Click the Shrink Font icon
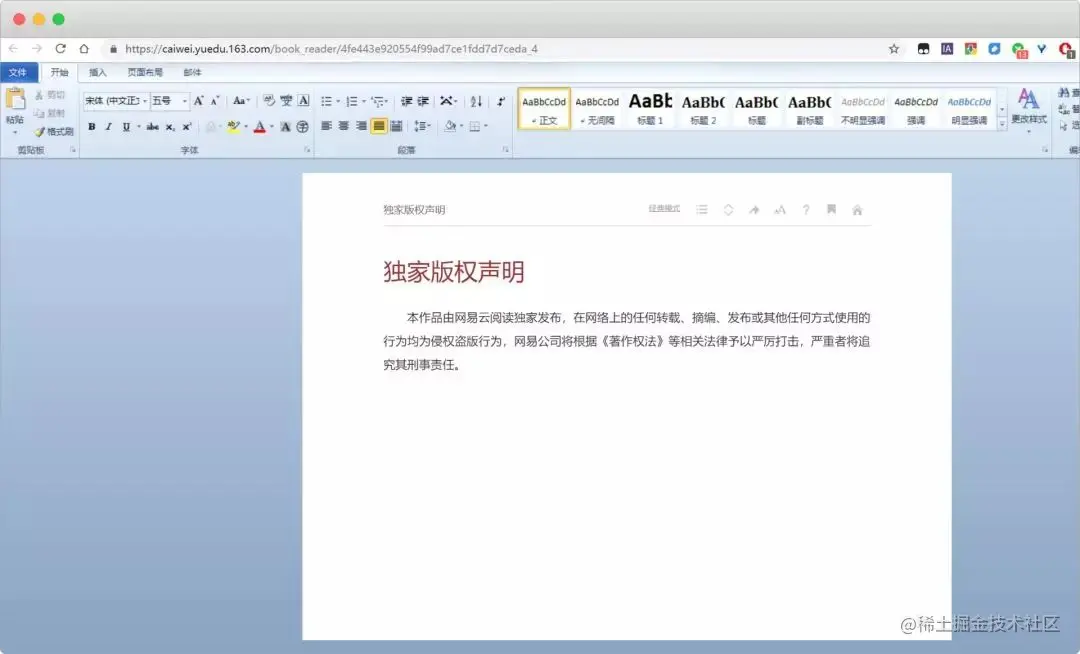This screenshot has width=1080, height=654. [215, 101]
